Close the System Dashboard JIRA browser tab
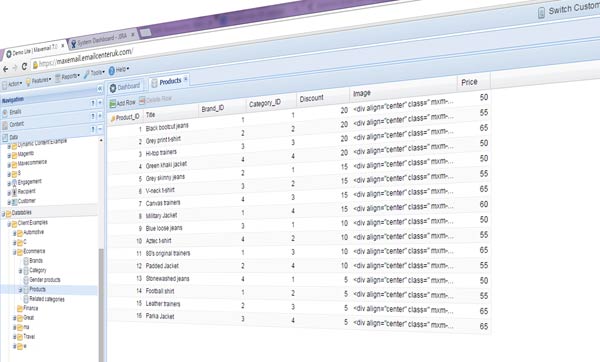The width and height of the screenshot is (600, 362). coord(133,34)
